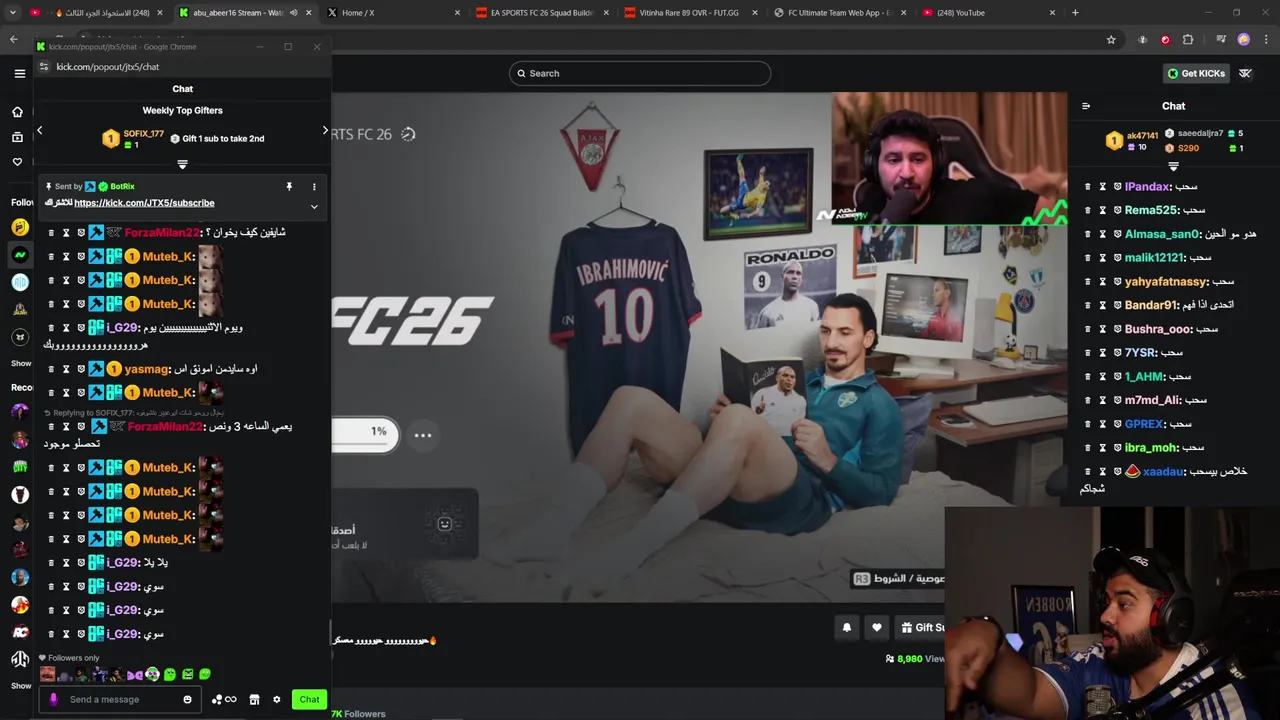Go back using the browser back arrow
The image size is (1280, 720).
click(x=14, y=40)
